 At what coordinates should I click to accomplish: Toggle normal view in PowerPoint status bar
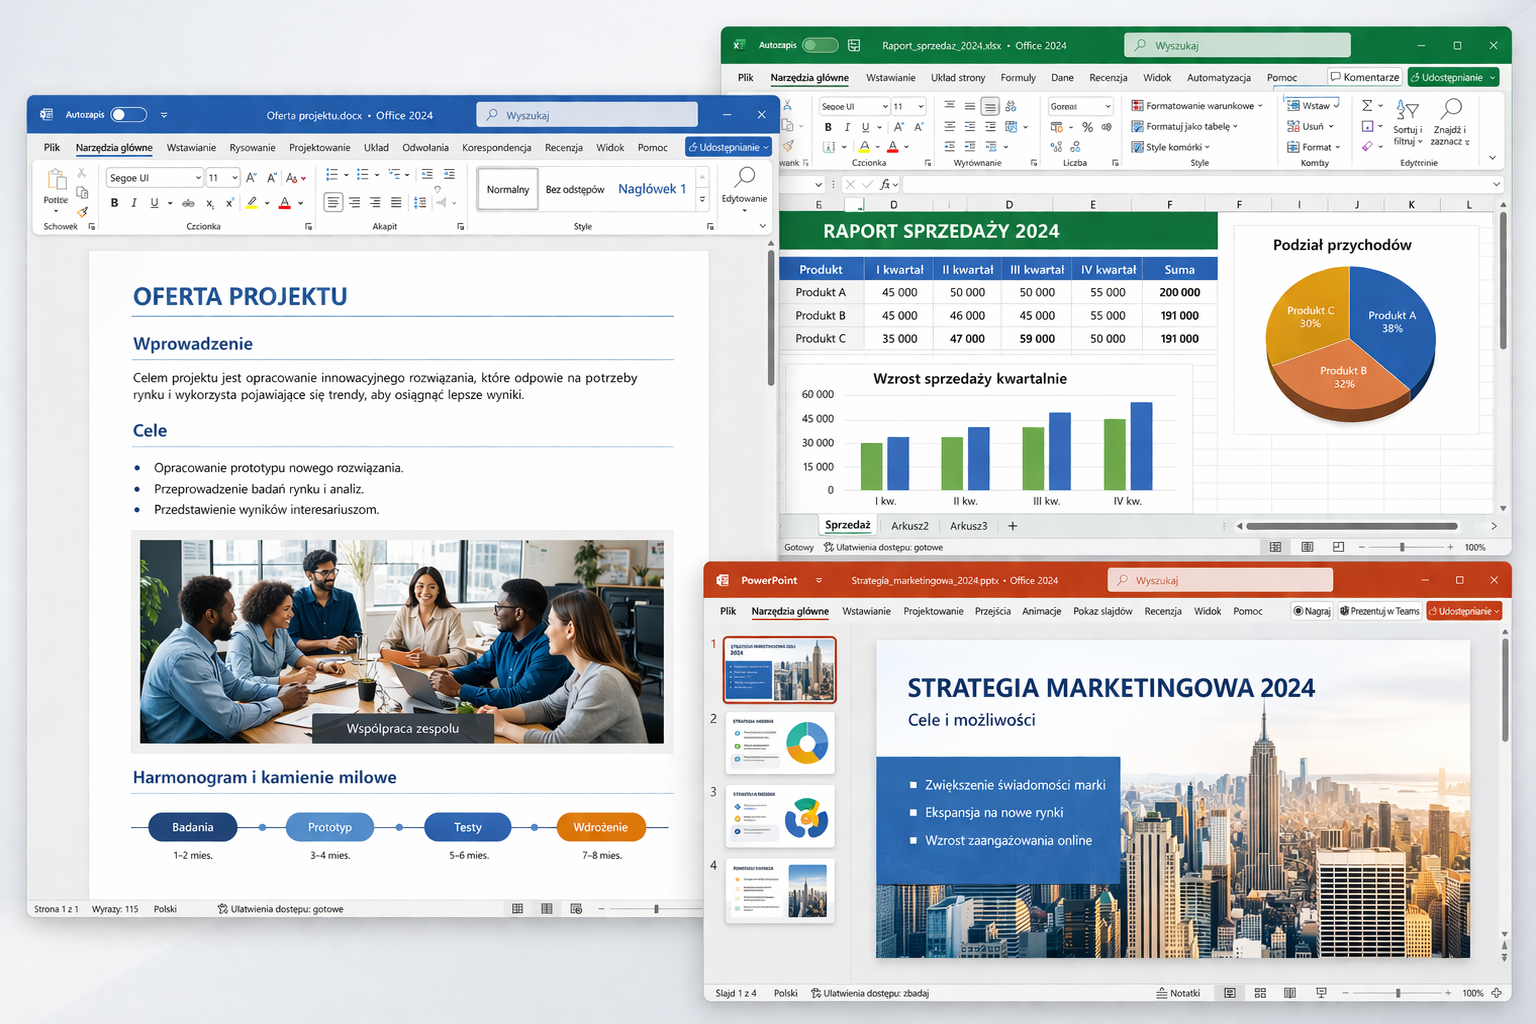point(1230,993)
